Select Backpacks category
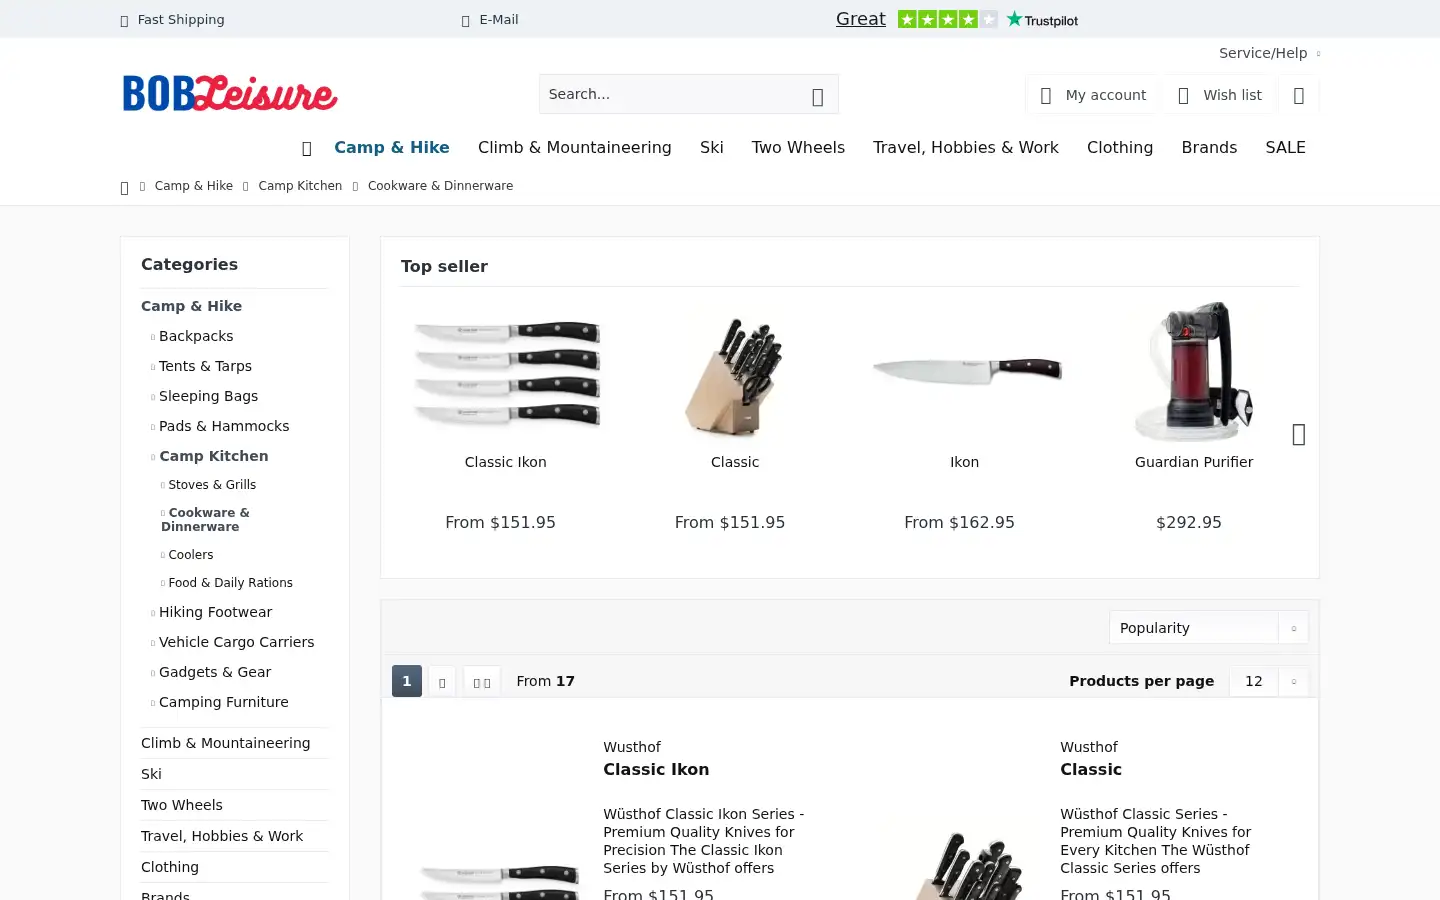This screenshot has height=900, width=1440. click(x=196, y=336)
